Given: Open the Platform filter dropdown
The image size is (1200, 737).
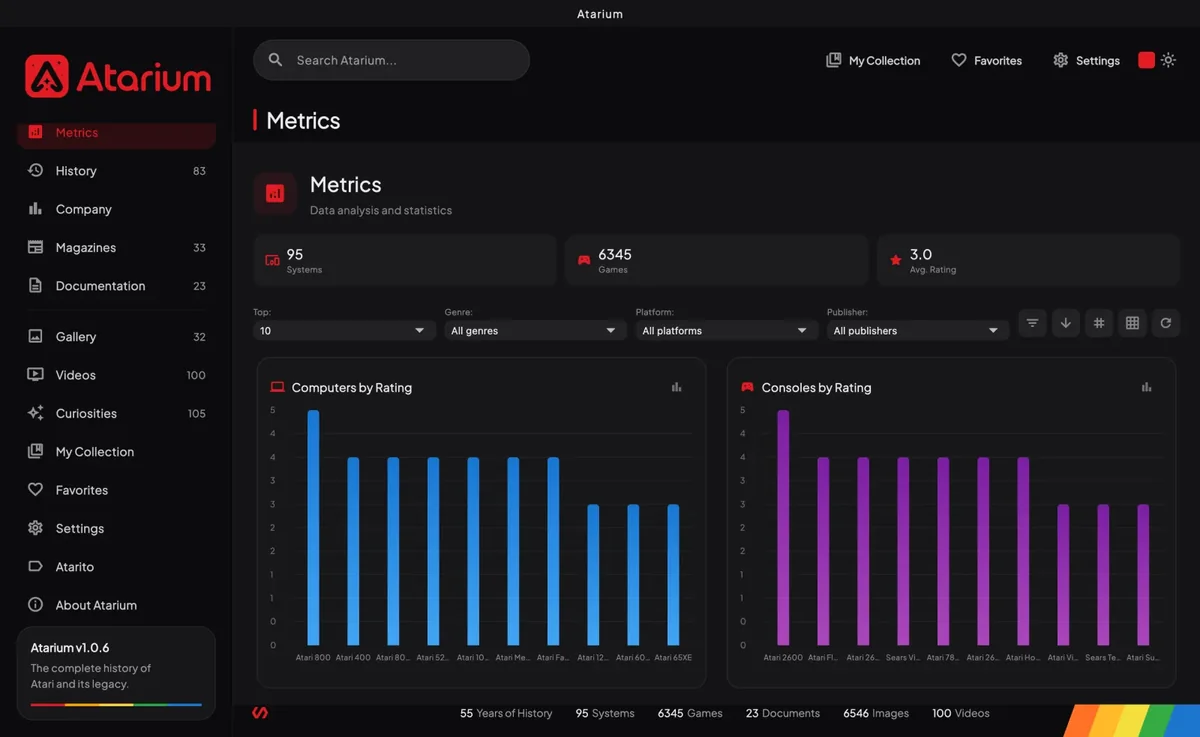Looking at the screenshot, I should click(x=726, y=330).
